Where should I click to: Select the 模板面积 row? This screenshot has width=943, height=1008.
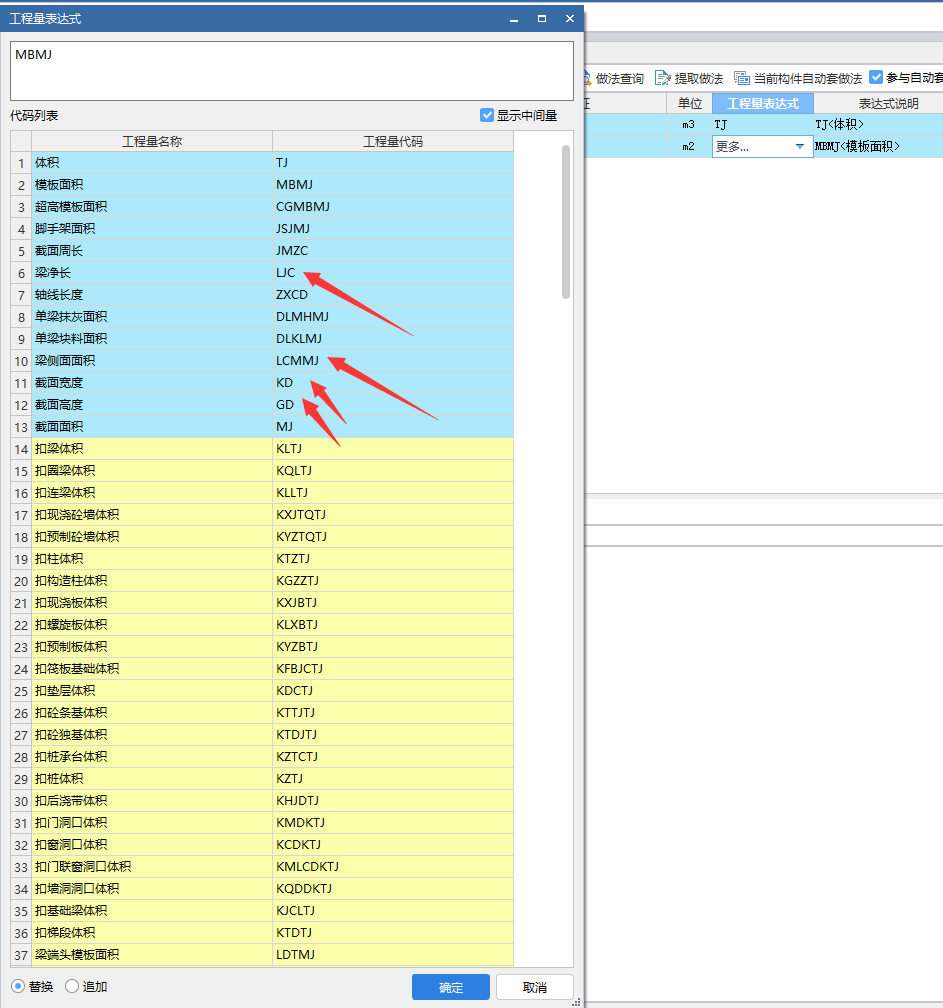tap(273, 184)
